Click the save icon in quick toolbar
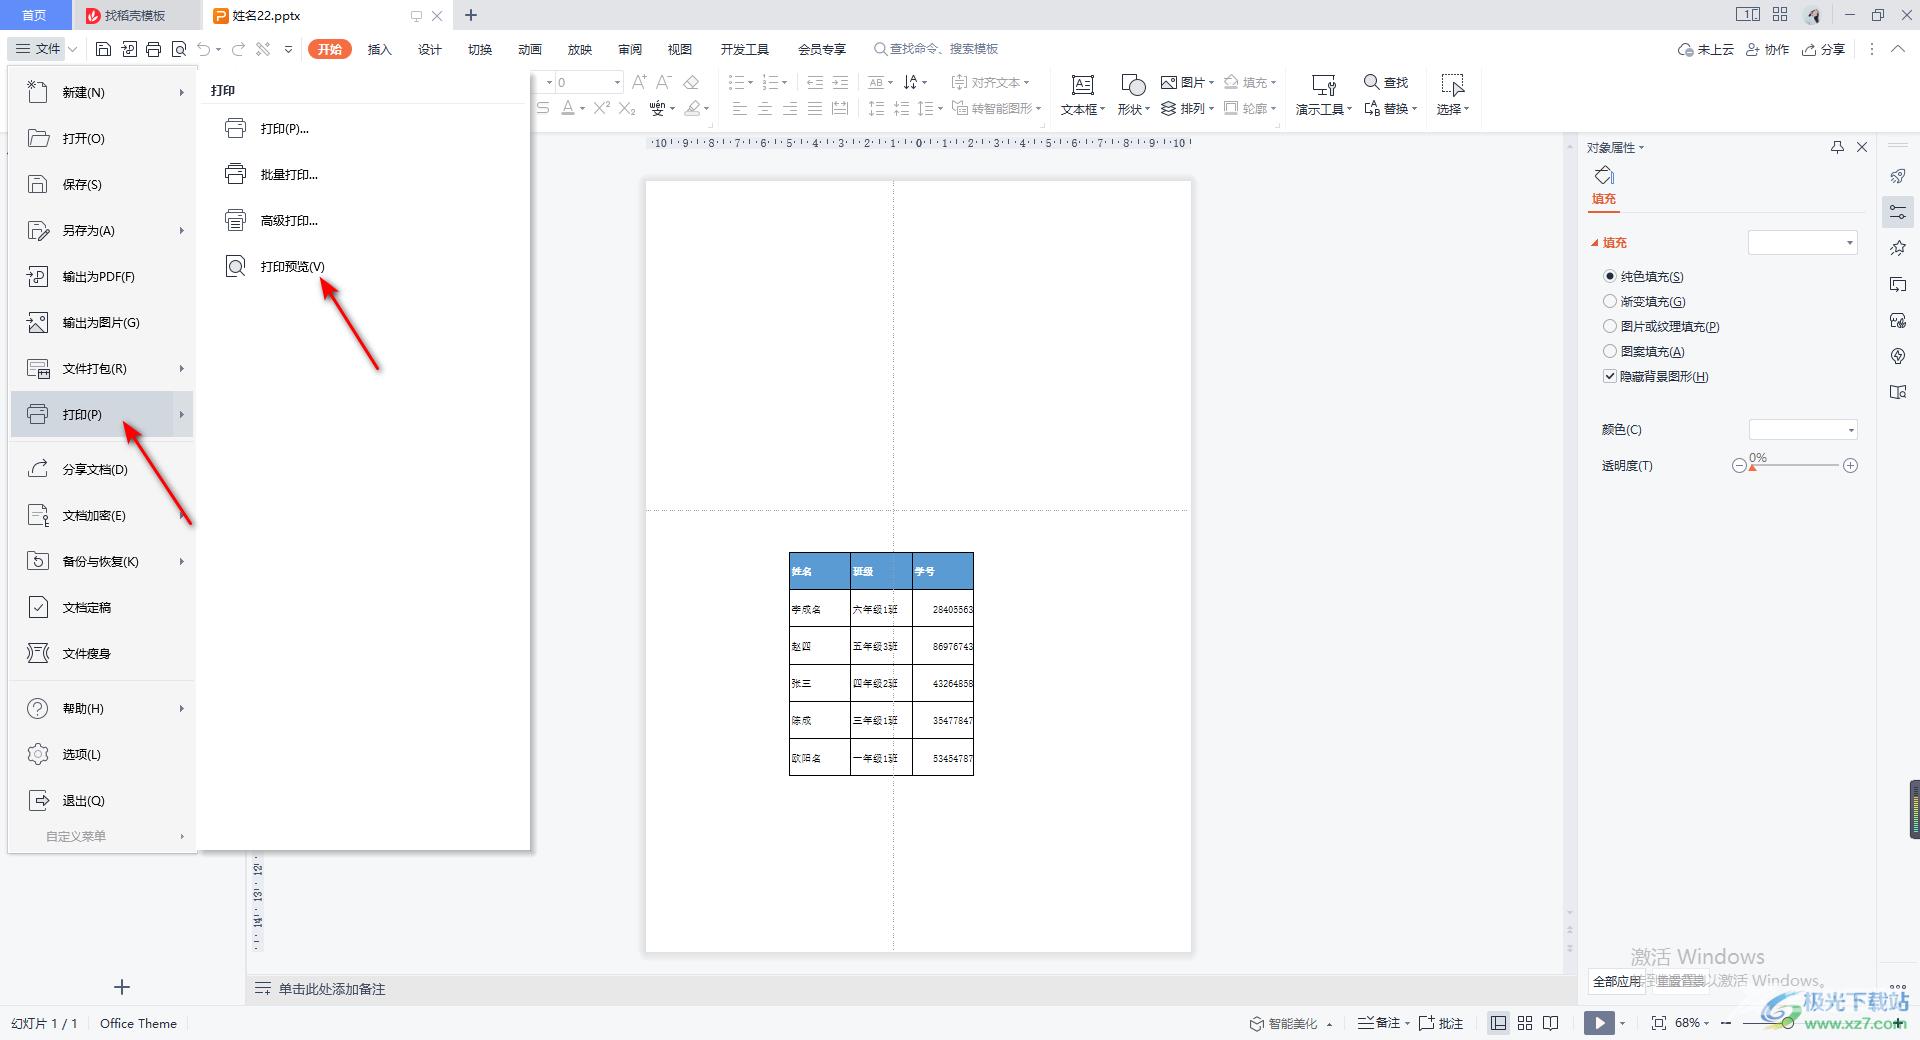This screenshot has width=1920, height=1040. click(x=103, y=49)
